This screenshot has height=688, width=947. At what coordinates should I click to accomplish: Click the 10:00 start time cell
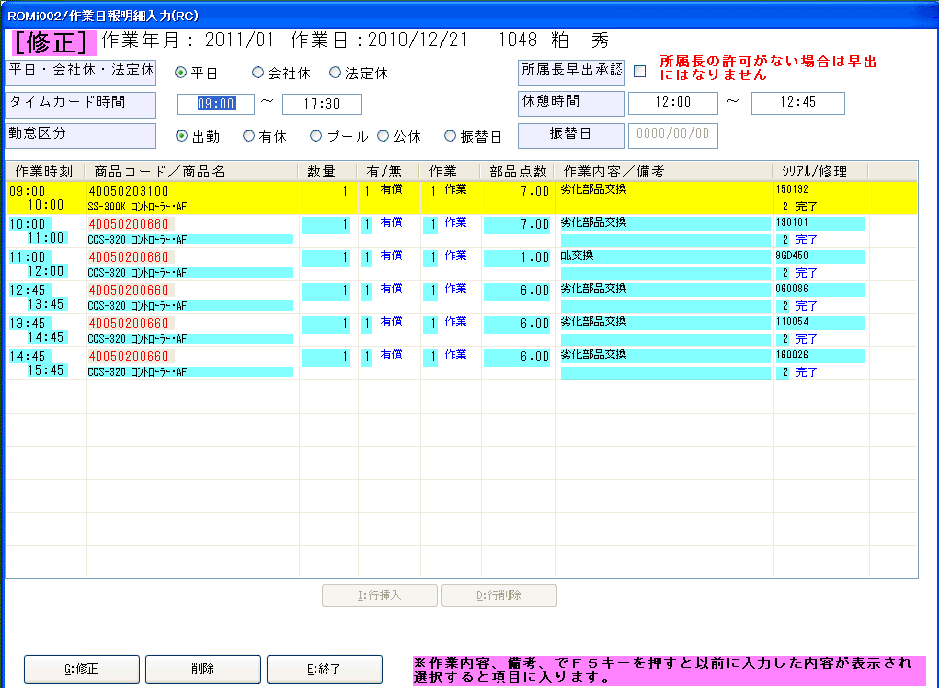(x=27, y=225)
